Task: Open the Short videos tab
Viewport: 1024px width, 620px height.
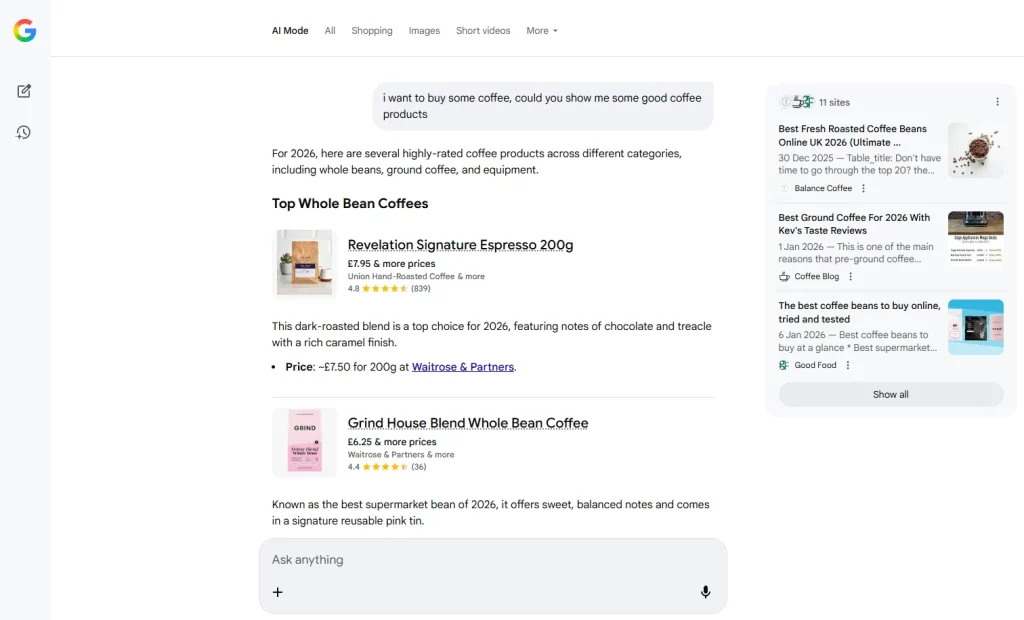Action: pyautogui.click(x=483, y=31)
